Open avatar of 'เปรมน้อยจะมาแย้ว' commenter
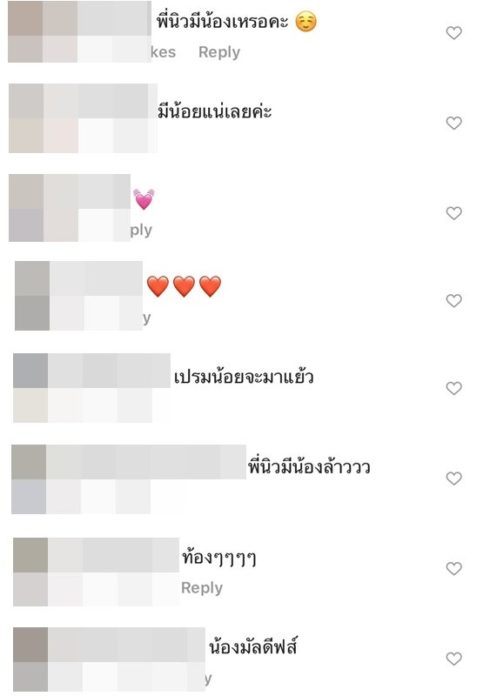 point(30,388)
